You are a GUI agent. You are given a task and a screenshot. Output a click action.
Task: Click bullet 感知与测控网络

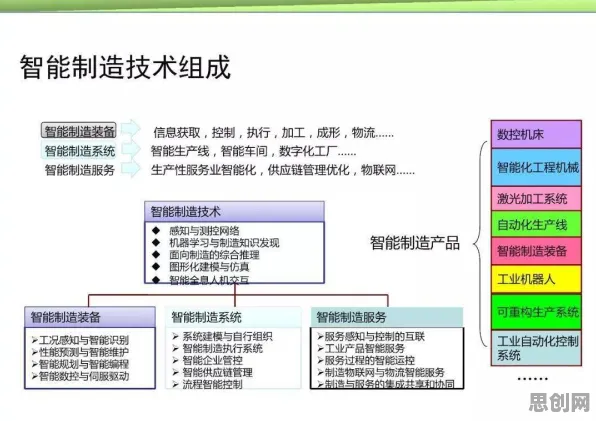[x=204, y=231]
